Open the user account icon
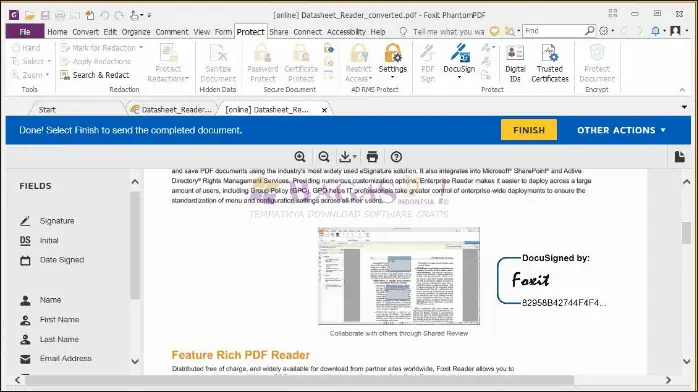Screen dimensions: 698x392 pos(675,31)
